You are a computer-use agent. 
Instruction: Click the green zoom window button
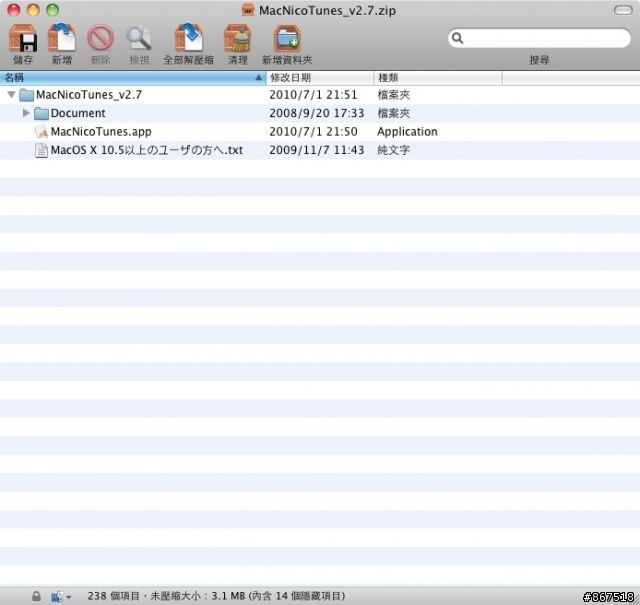[53, 10]
